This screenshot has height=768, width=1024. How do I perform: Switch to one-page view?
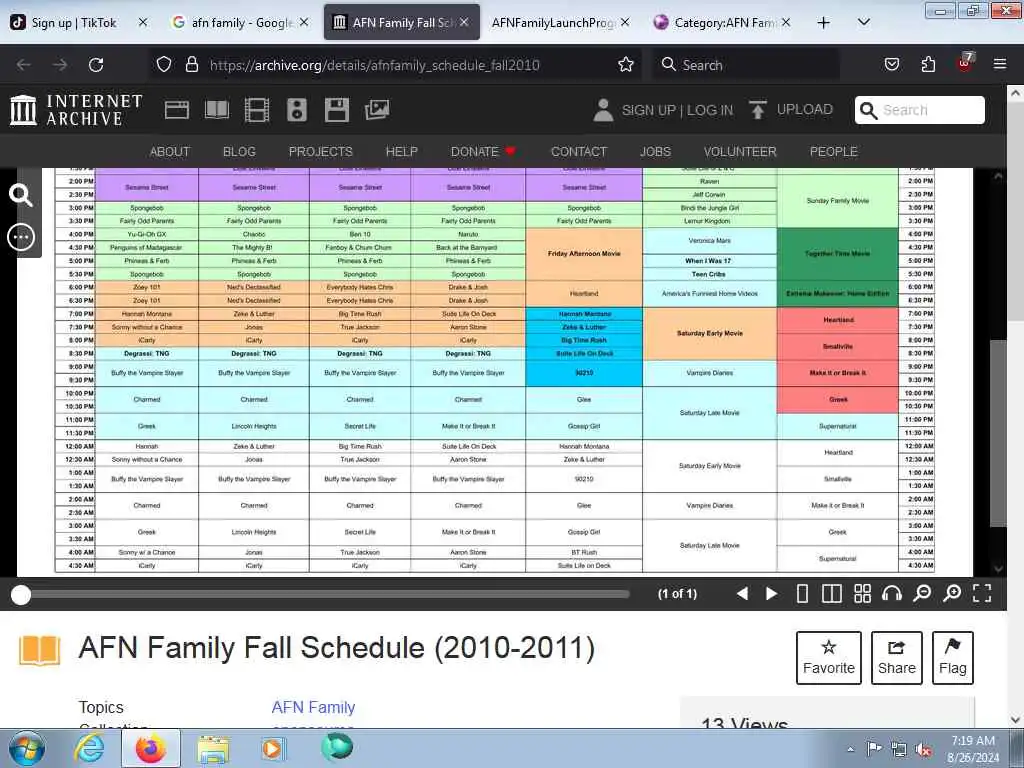tap(802, 594)
